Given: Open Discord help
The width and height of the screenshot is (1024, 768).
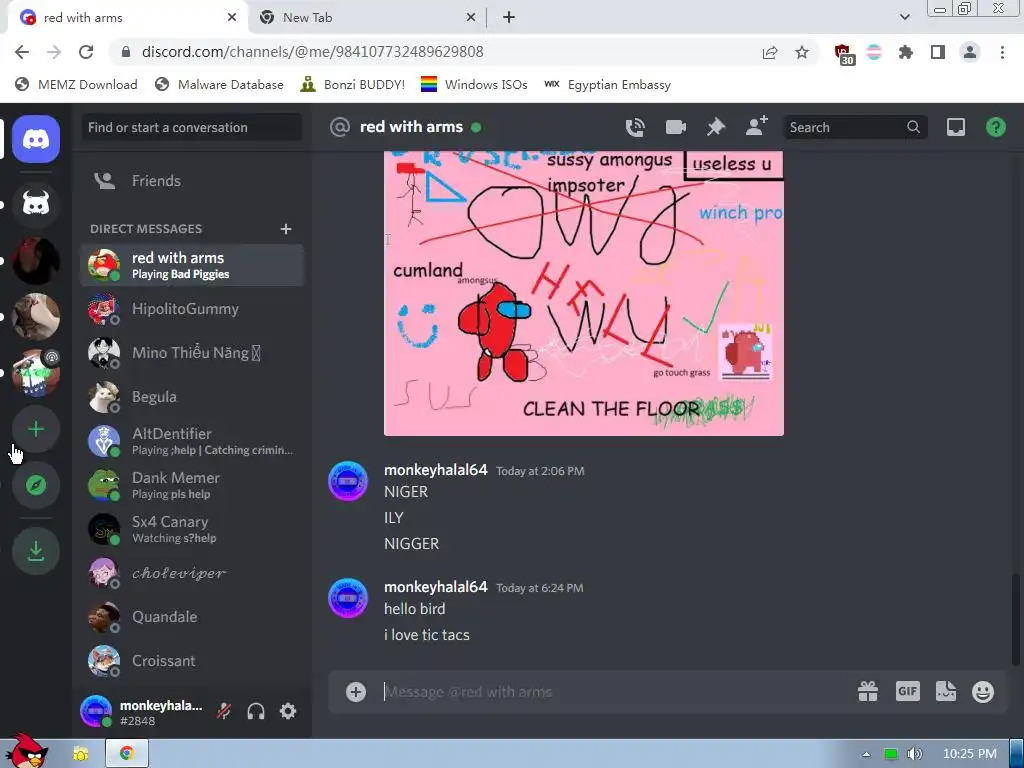Looking at the screenshot, I should coord(995,127).
